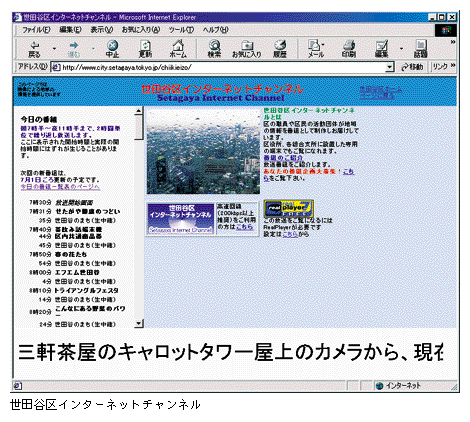Open the メール button dropdown arrow
The image size is (470, 422).
(323, 44)
